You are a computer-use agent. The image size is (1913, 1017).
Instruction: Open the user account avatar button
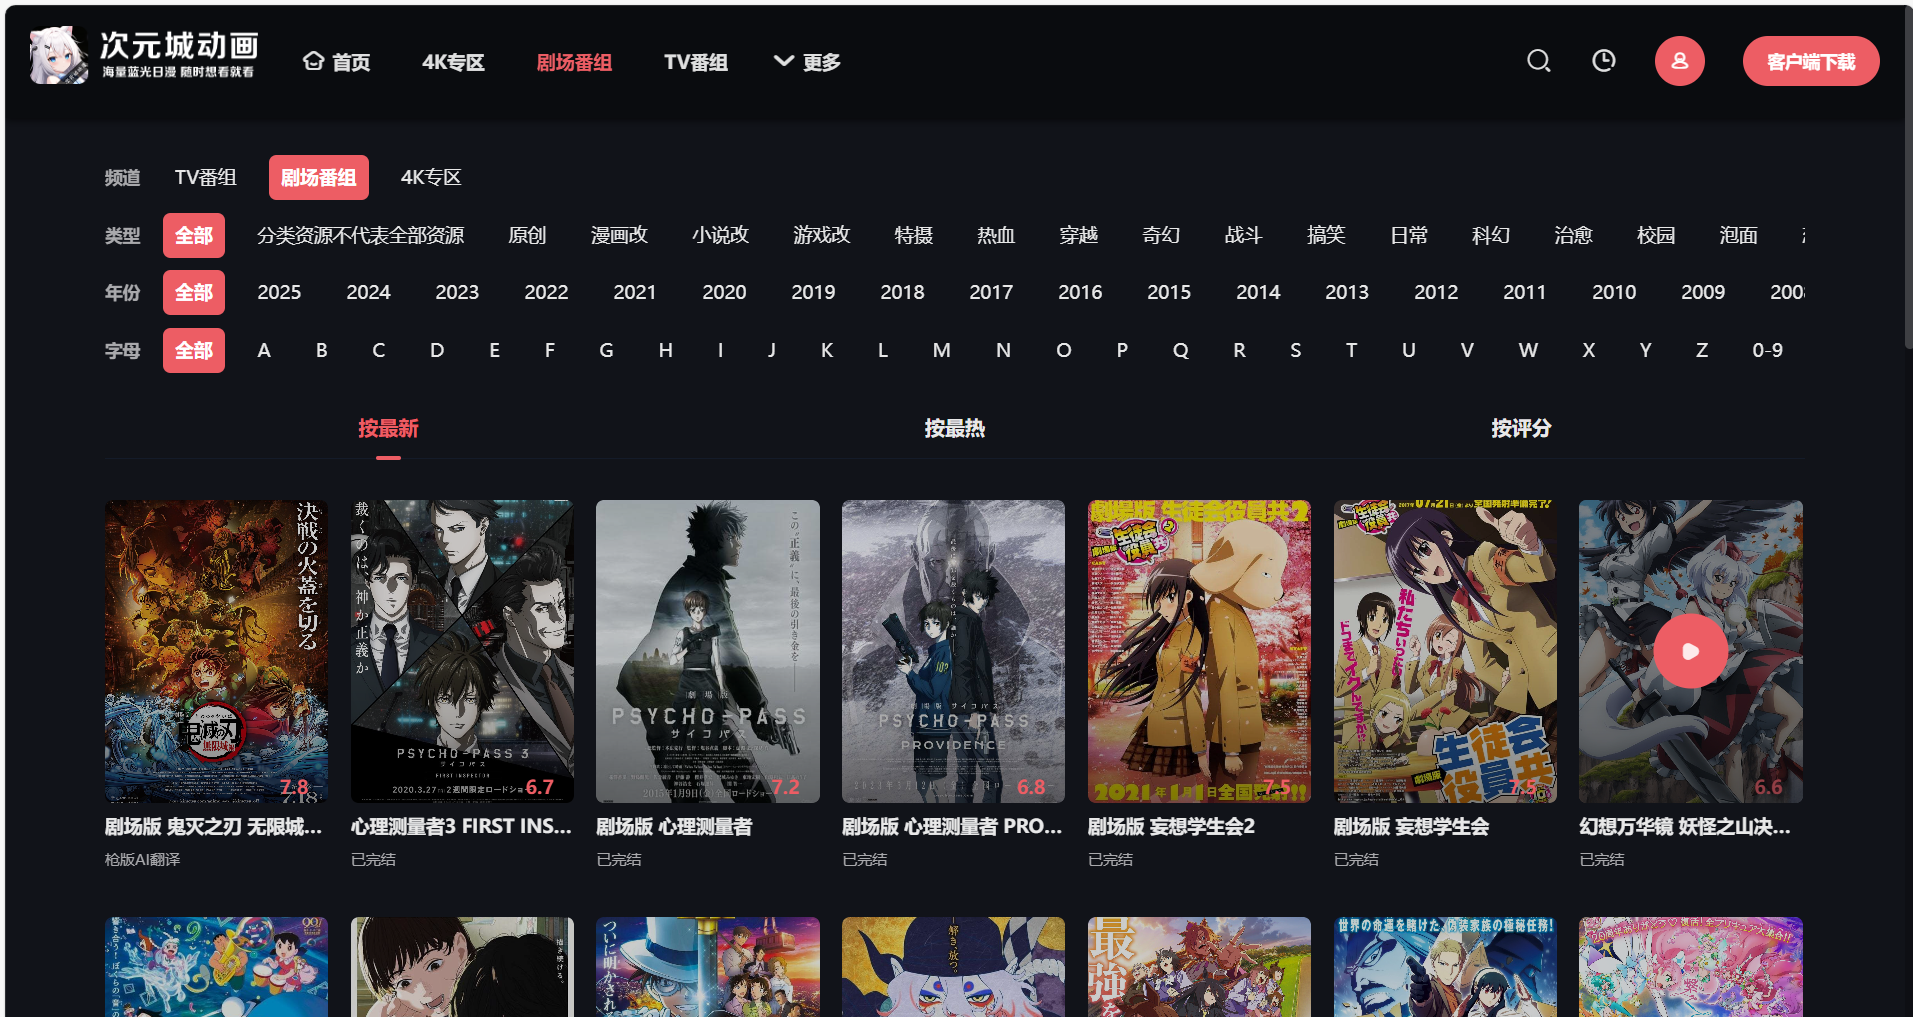click(1680, 61)
